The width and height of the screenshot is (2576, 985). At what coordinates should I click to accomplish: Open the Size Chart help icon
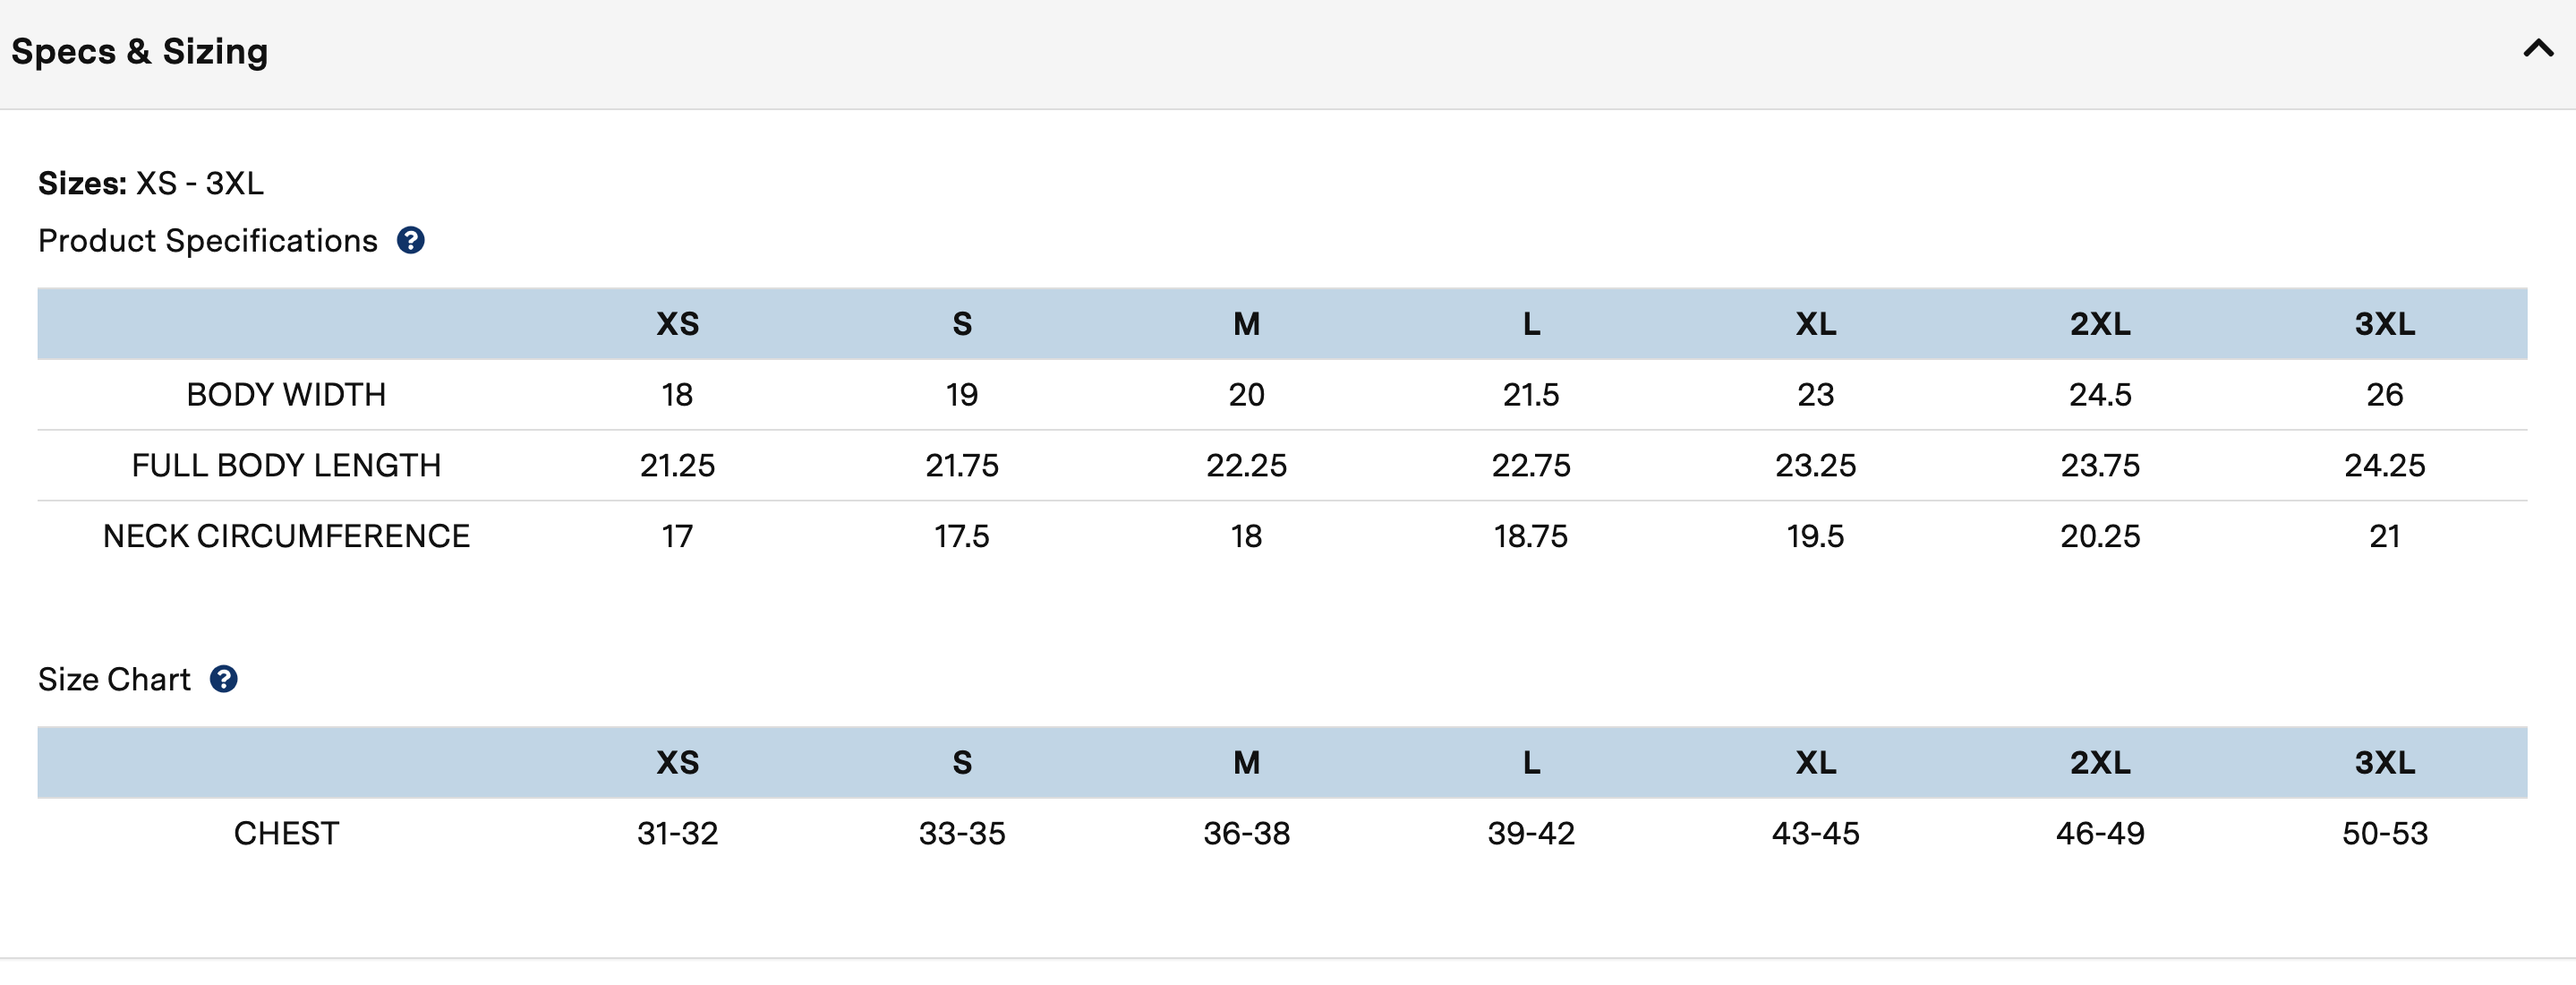(x=223, y=680)
